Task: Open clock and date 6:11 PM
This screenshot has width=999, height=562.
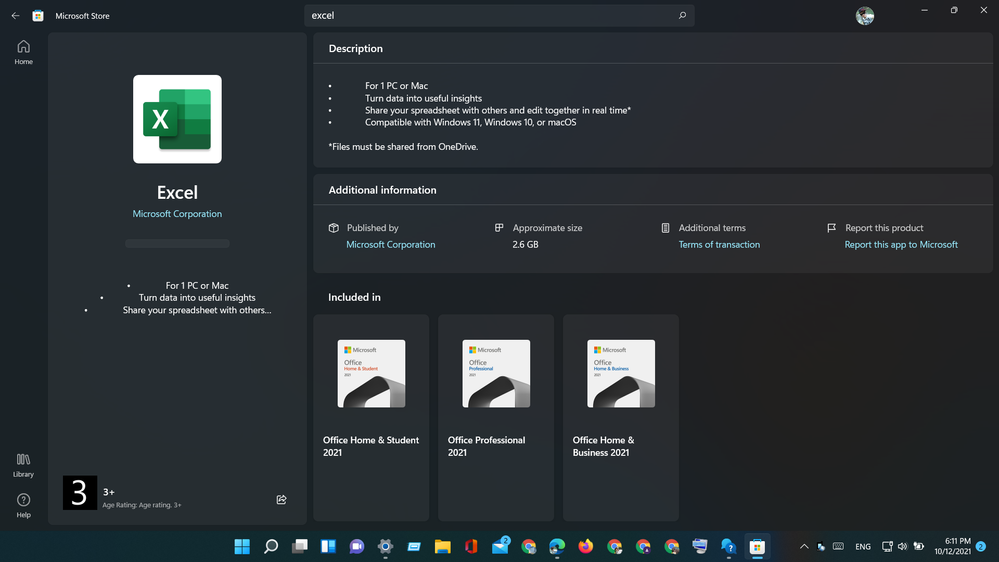Action: 952,546
